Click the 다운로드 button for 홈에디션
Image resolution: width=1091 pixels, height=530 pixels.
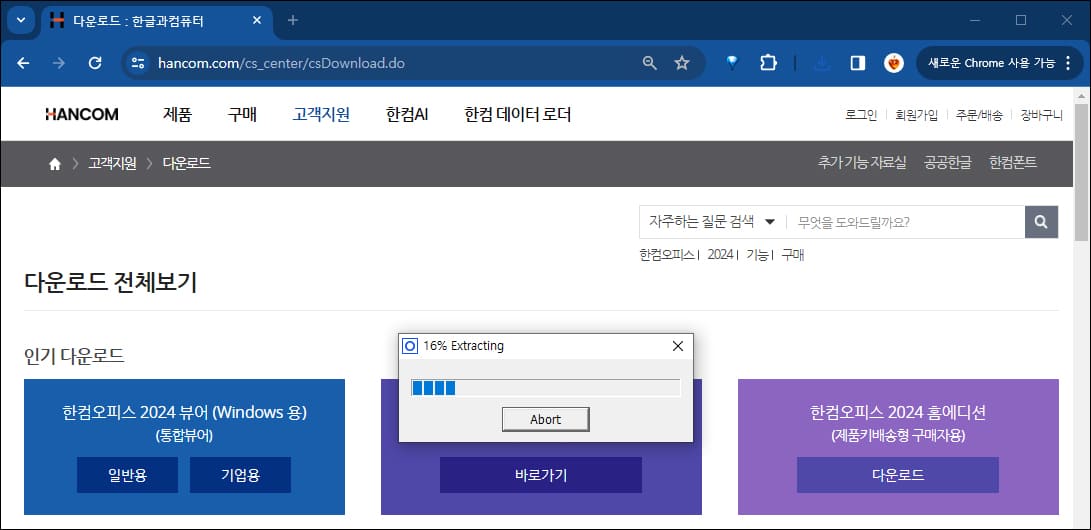coord(898,475)
